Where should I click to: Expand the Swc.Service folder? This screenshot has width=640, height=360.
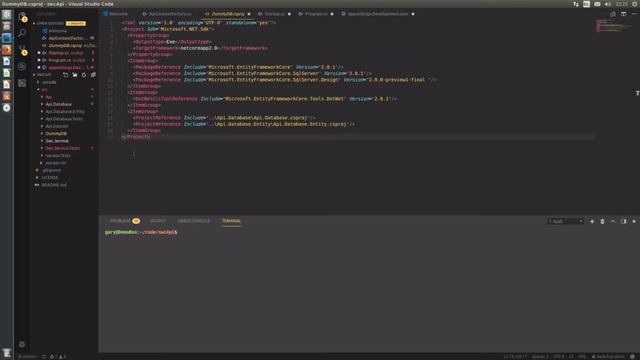pos(57,141)
